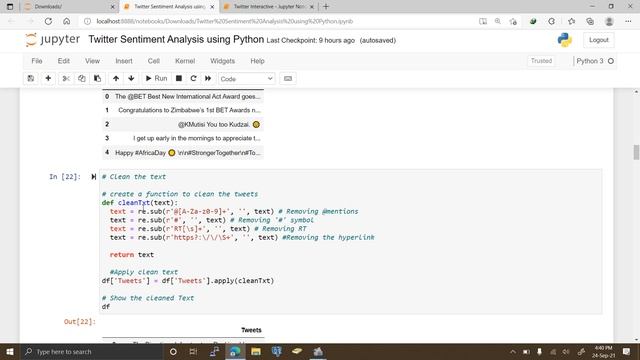Click the taskbar search box
640x360 pixels.
click(x=92, y=351)
